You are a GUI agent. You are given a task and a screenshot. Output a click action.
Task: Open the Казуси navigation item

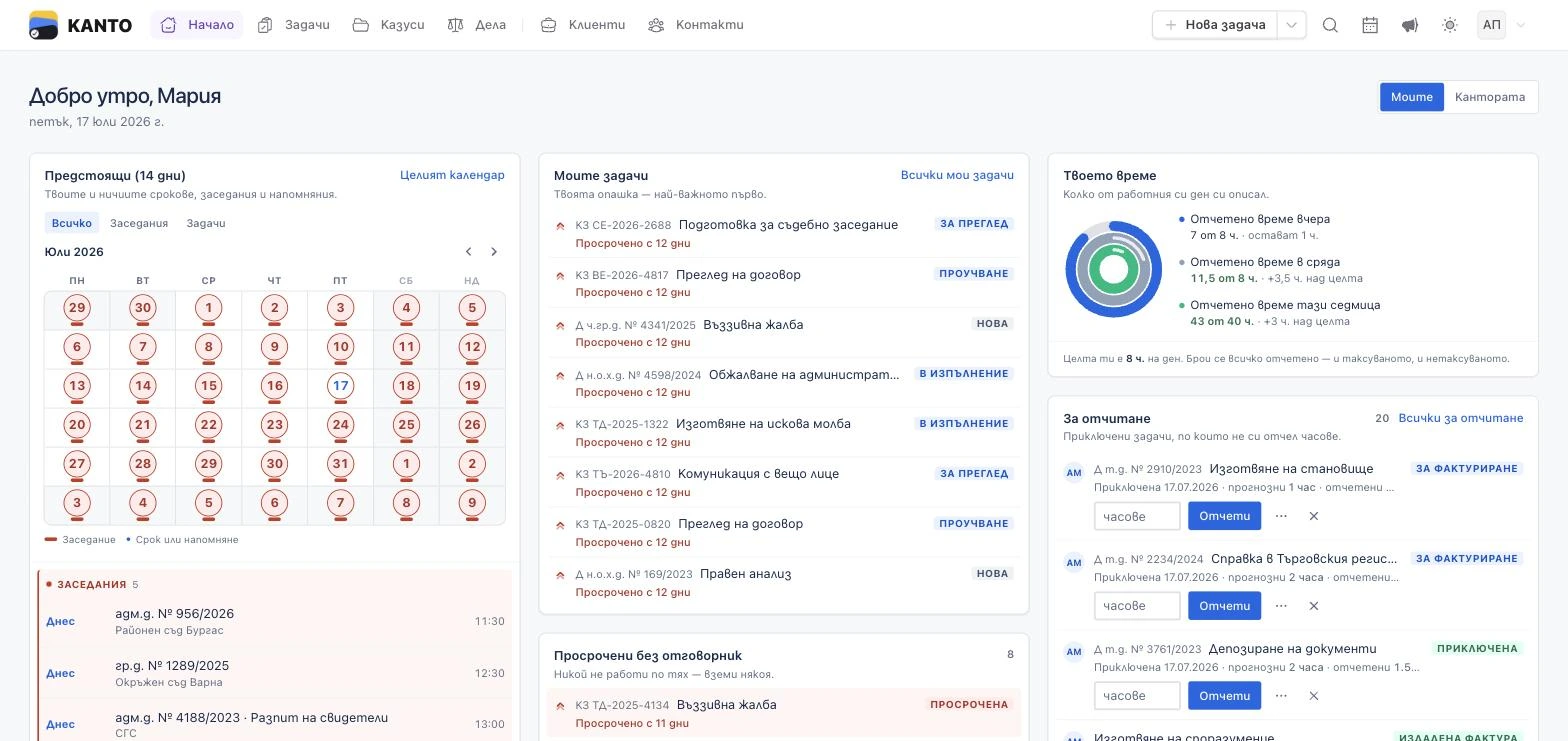388,25
